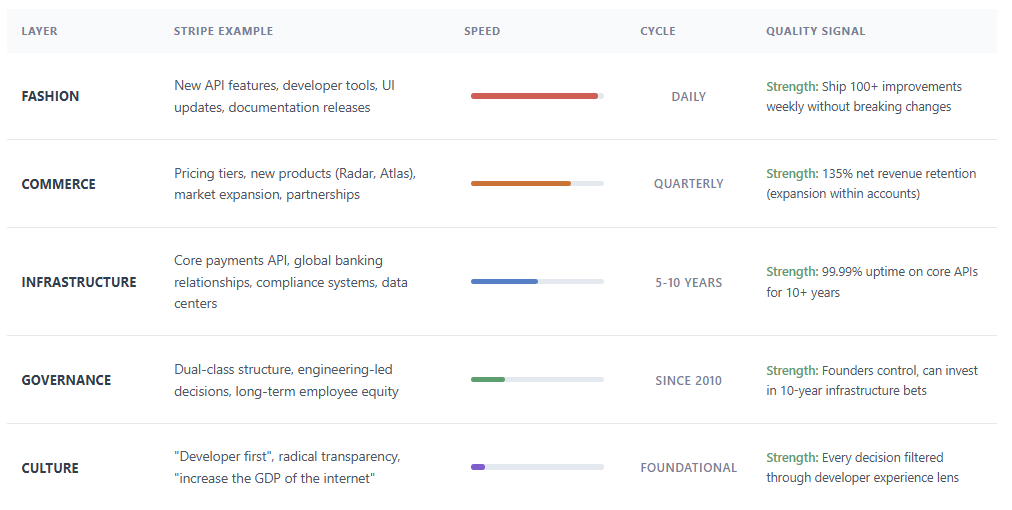Click the red Fashion speed bar
This screenshot has height=510, width=1012.
coord(534,96)
